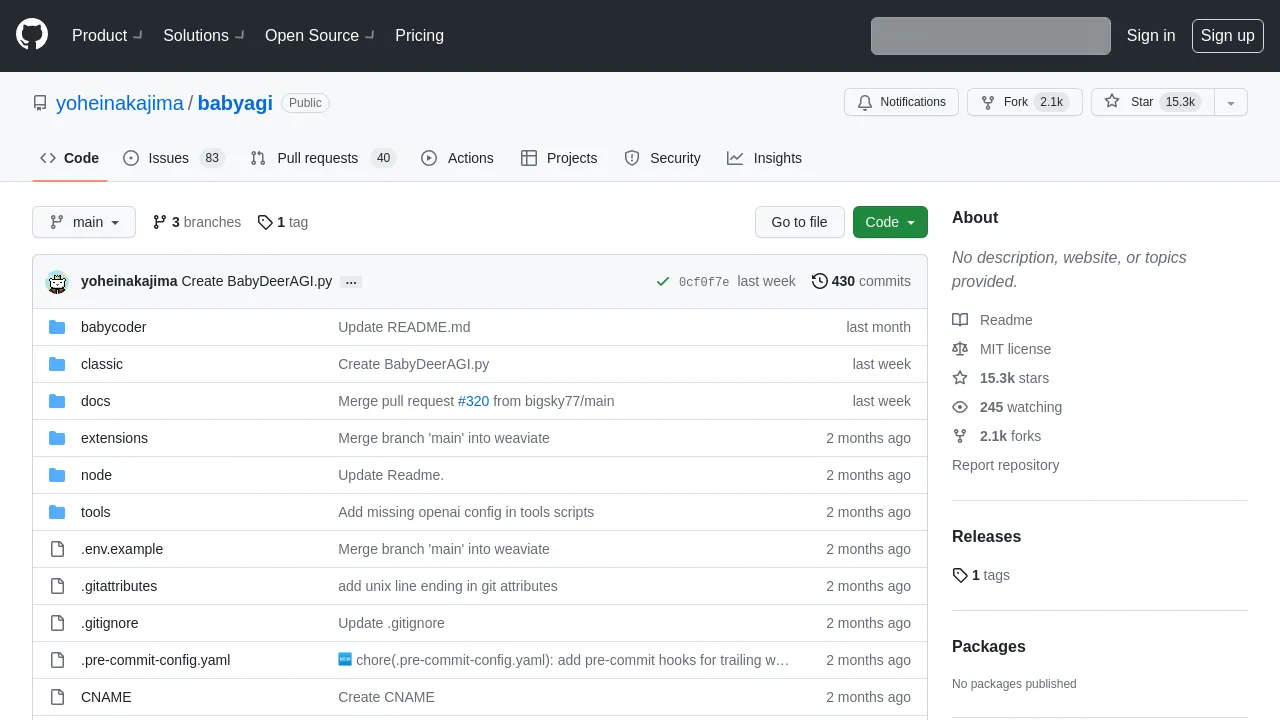
Task: Open the Actions tab
Action: coord(458,158)
